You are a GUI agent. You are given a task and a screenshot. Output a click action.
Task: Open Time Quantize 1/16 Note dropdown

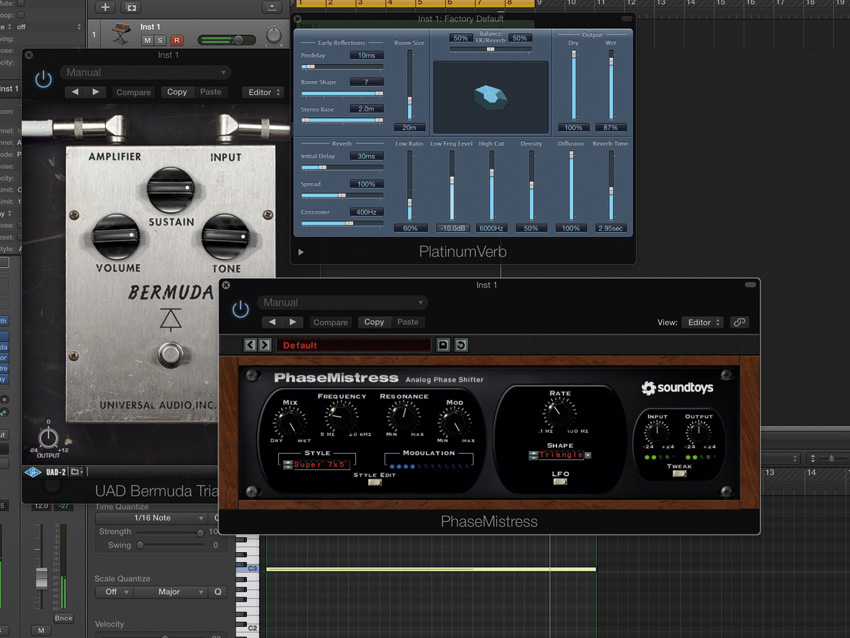[x=152, y=518]
